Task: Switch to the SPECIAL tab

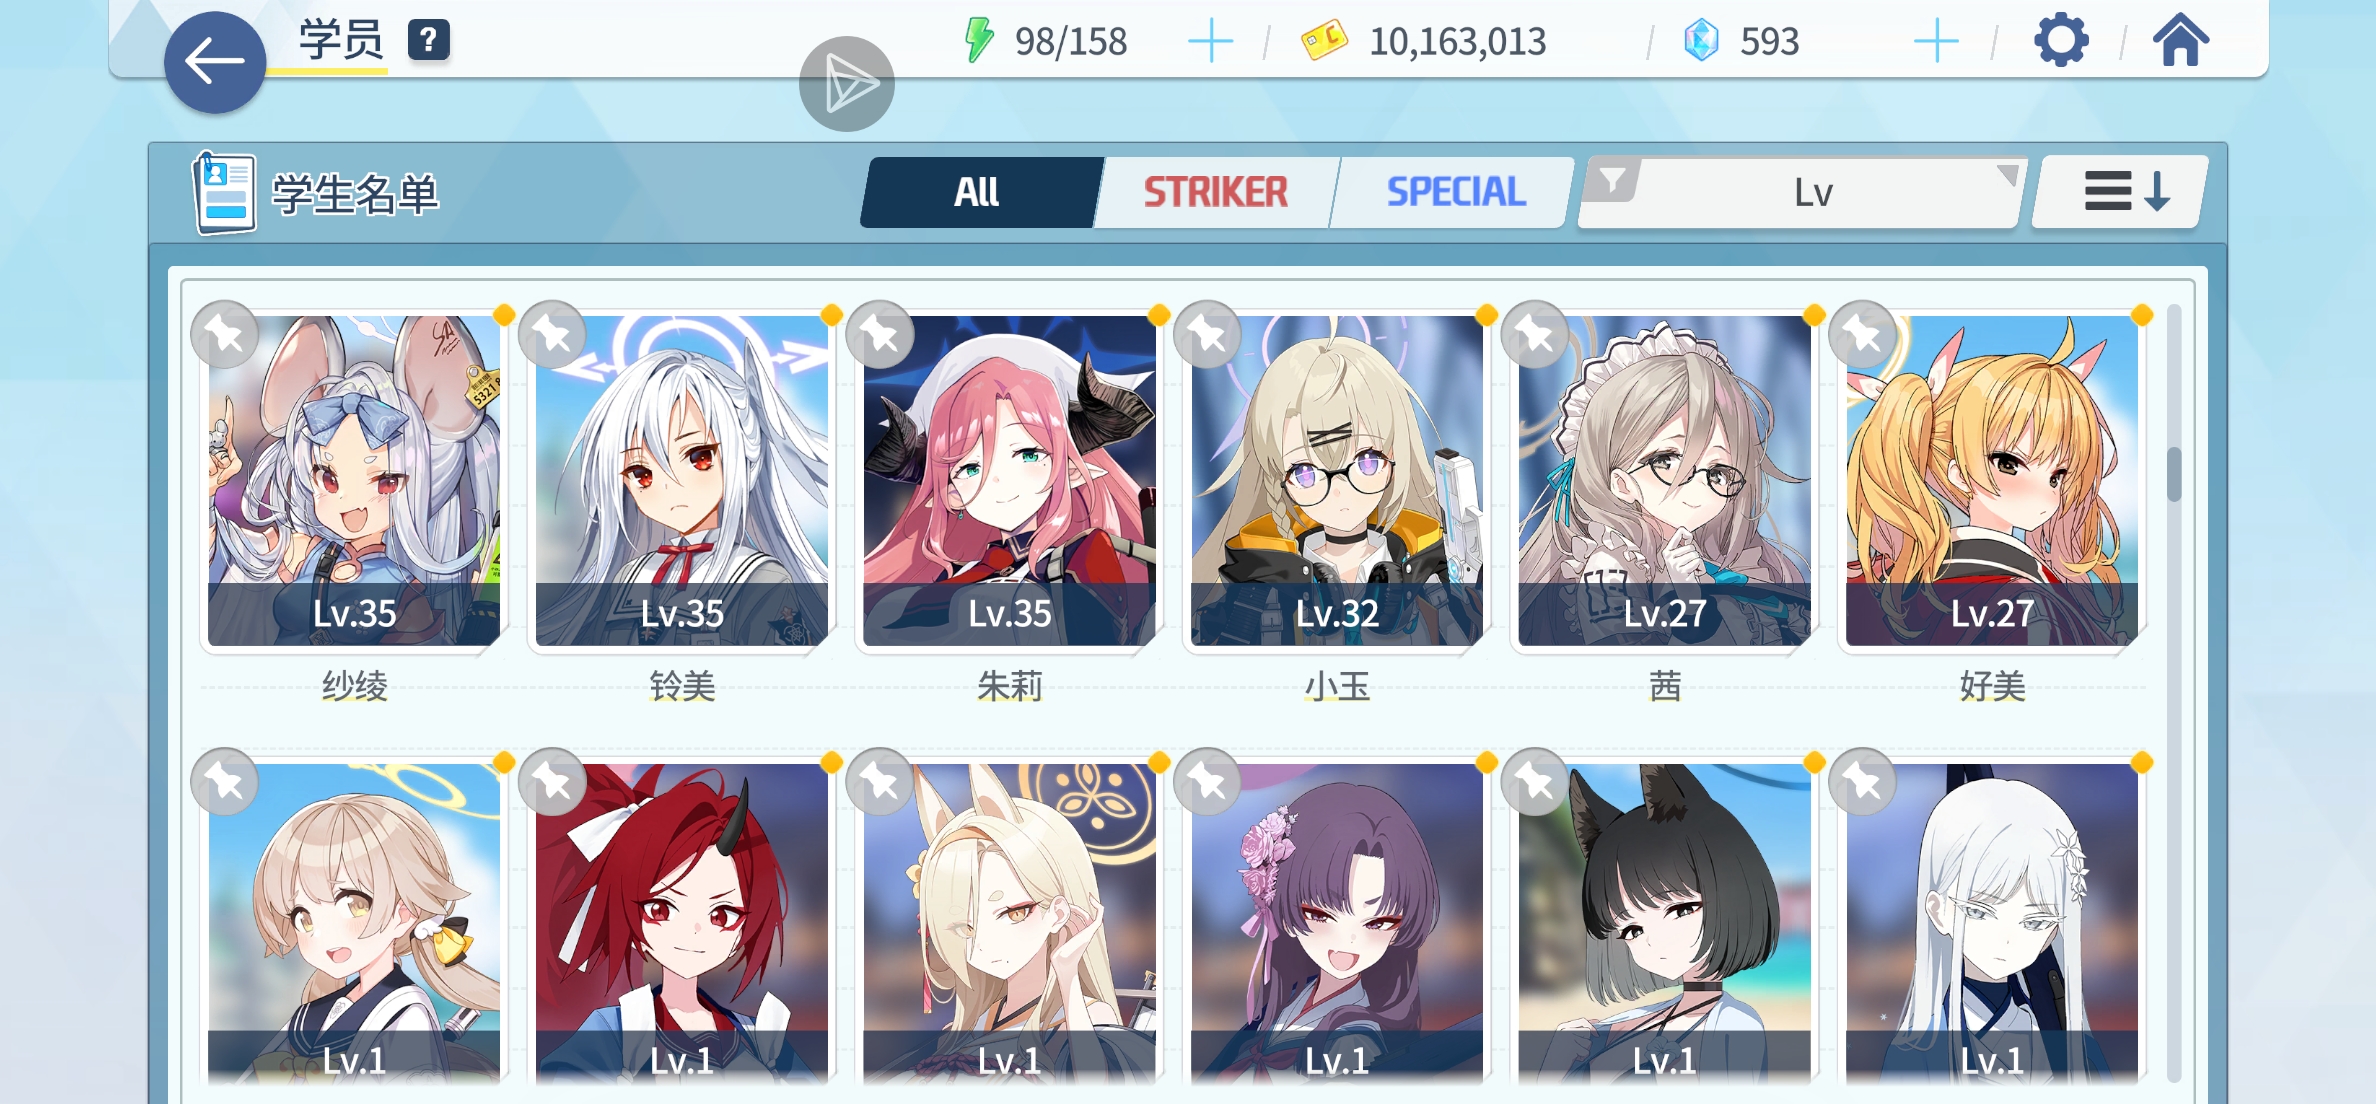Action: click(1456, 192)
